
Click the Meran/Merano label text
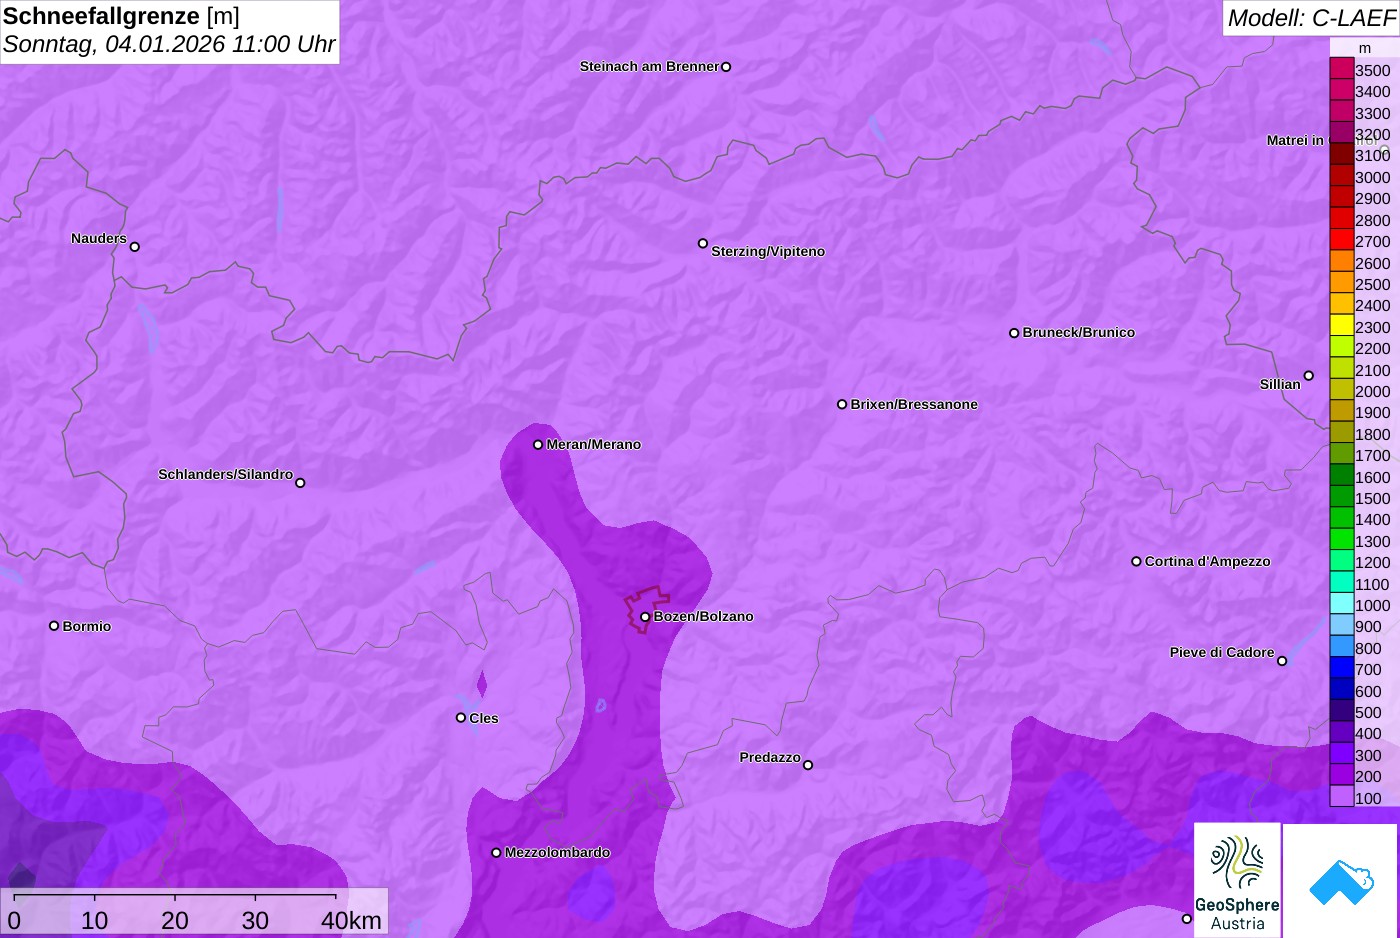[593, 444]
